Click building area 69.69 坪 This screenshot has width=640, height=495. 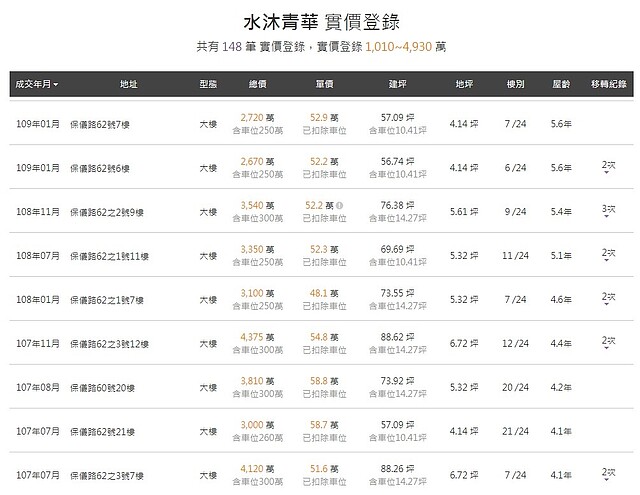(398, 249)
